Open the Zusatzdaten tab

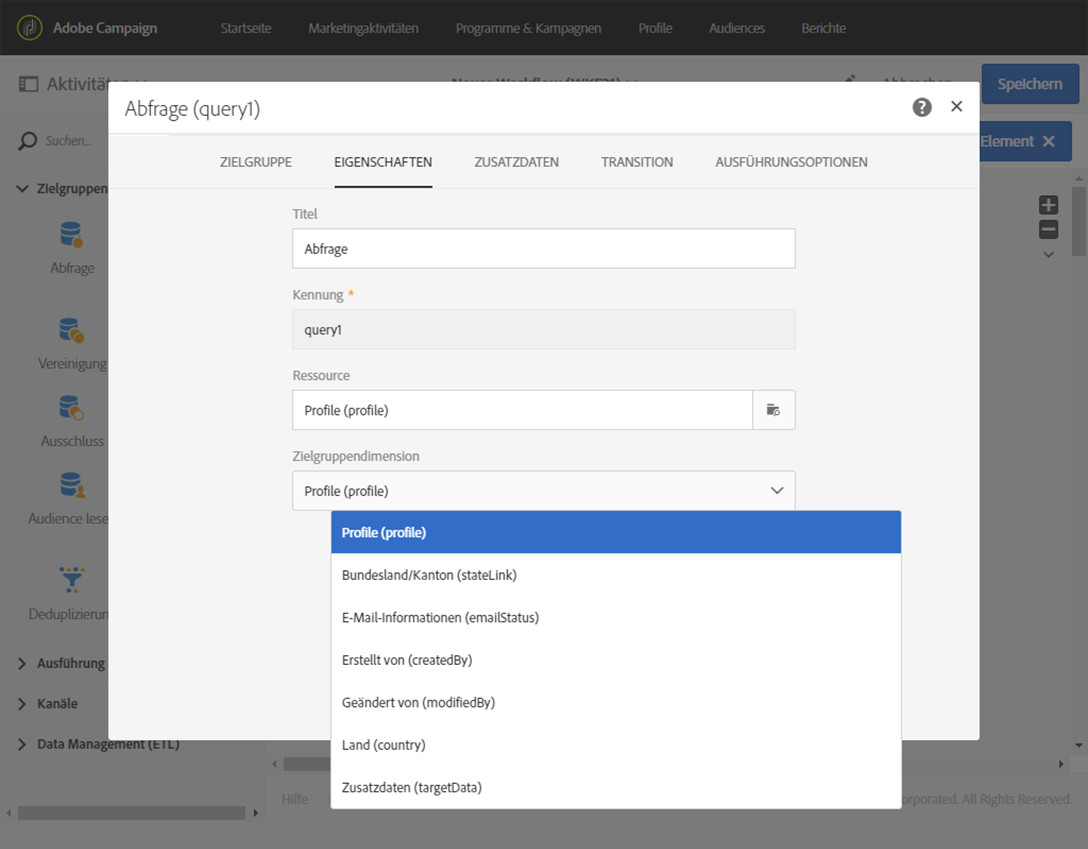(516, 162)
